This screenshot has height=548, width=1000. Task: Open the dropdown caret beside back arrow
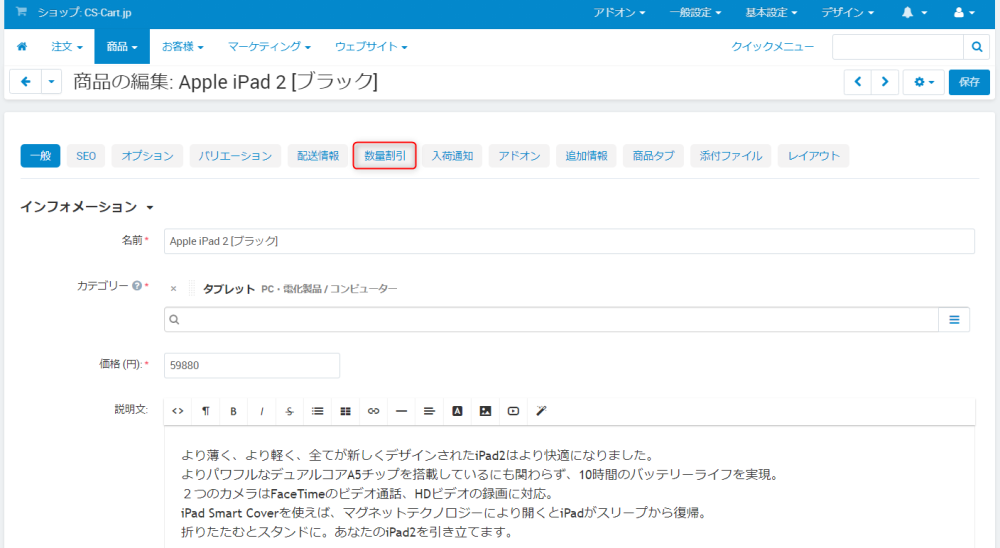point(52,82)
